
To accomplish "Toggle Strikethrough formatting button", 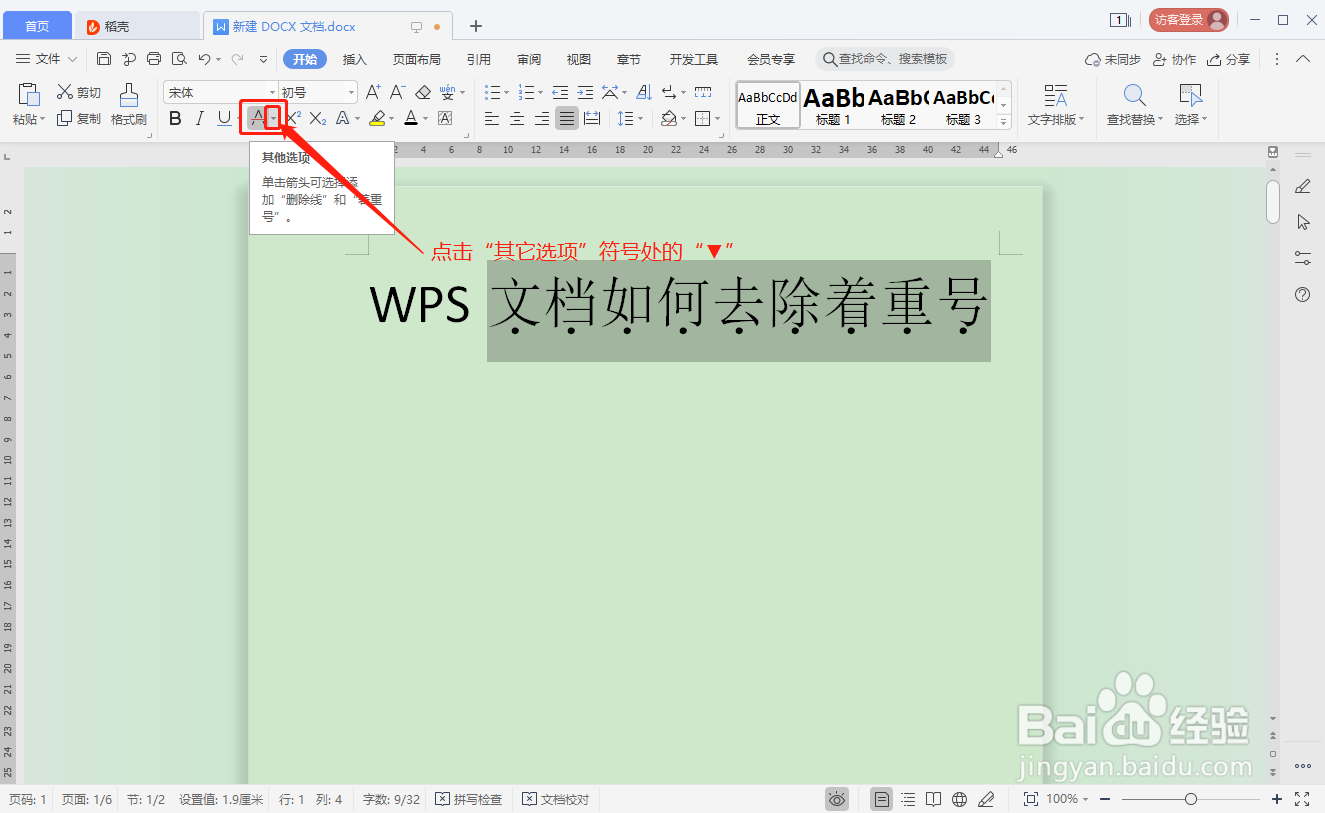I will click(x=257, y=119).
